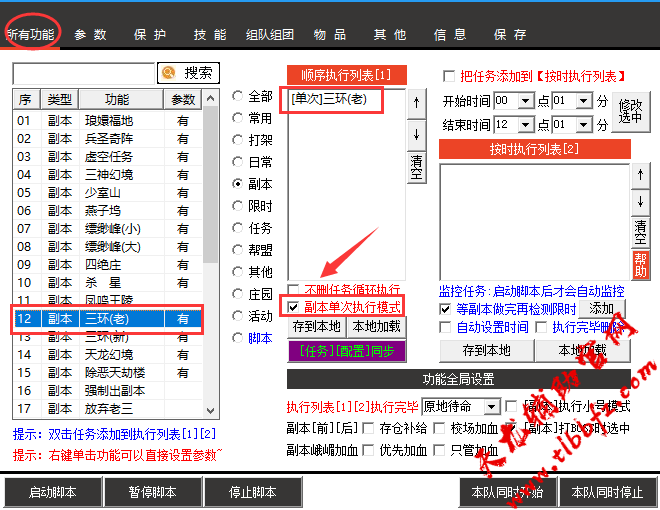Click 暂停脚本 button
Screen dimensions: 660x510
[x=153, y=492]
